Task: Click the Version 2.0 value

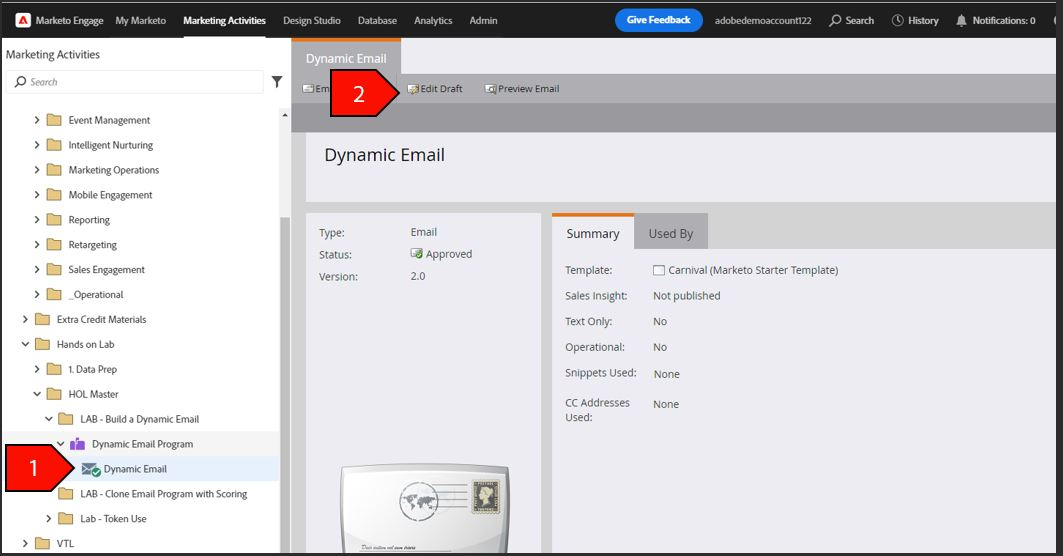Action: click(418, 276)
